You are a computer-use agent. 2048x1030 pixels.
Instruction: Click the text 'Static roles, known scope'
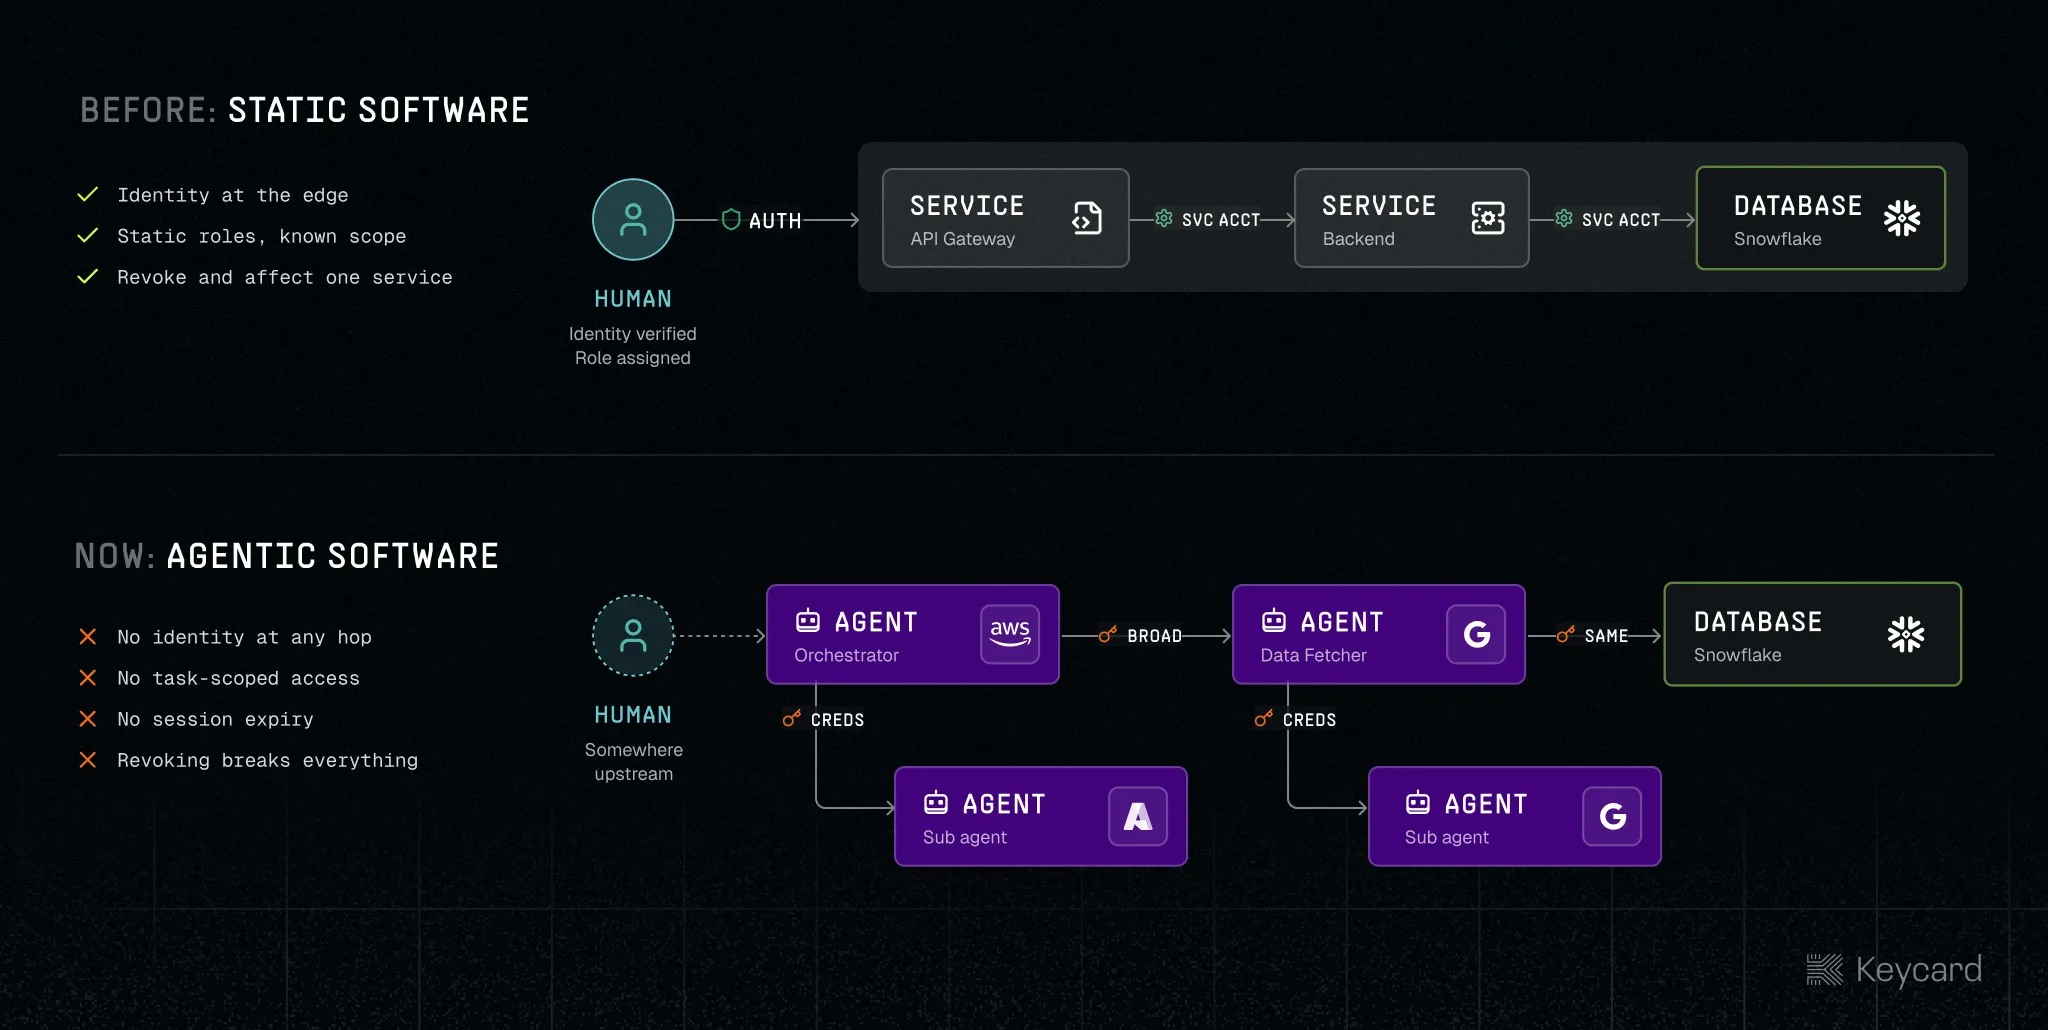(262, 236)
